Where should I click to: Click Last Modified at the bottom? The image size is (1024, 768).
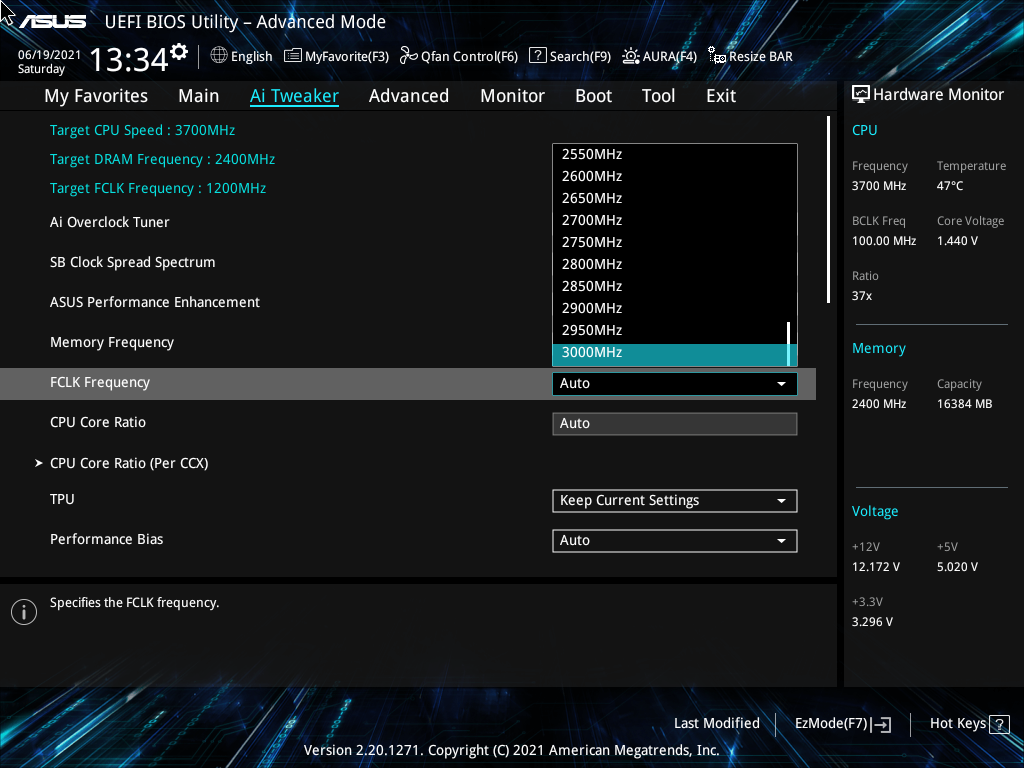(716, 723)
